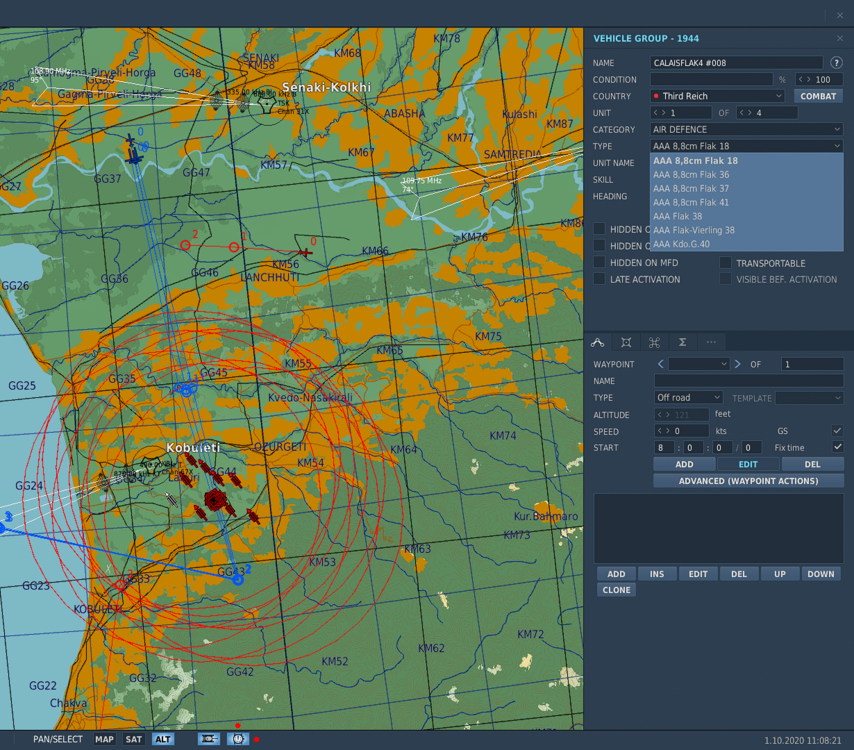Image resolution: width=854 pixels, height=750 pixels.
Task: Open the waypoint TYPE dropdown (Off road)
Action: pos(688,398)
